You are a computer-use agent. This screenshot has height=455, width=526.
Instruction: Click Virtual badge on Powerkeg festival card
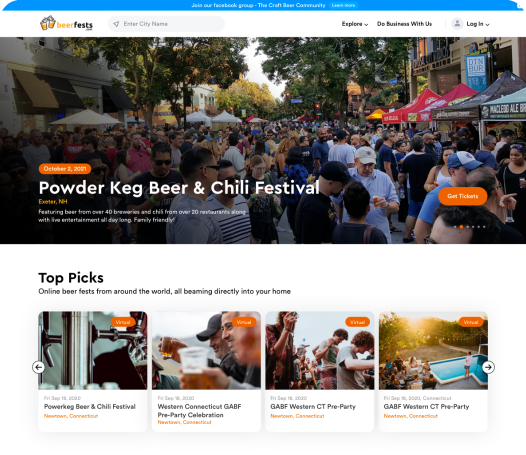(x=123, y=322)
